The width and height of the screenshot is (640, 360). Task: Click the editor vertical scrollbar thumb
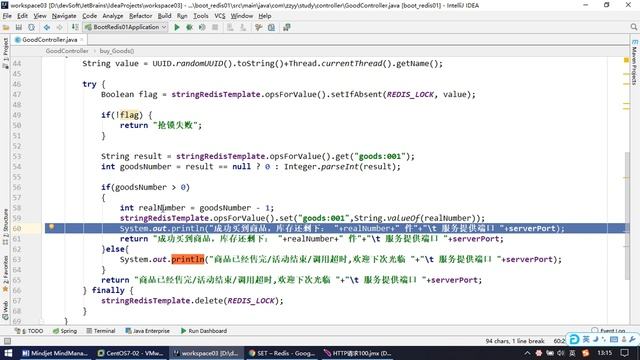coord(627,216)
